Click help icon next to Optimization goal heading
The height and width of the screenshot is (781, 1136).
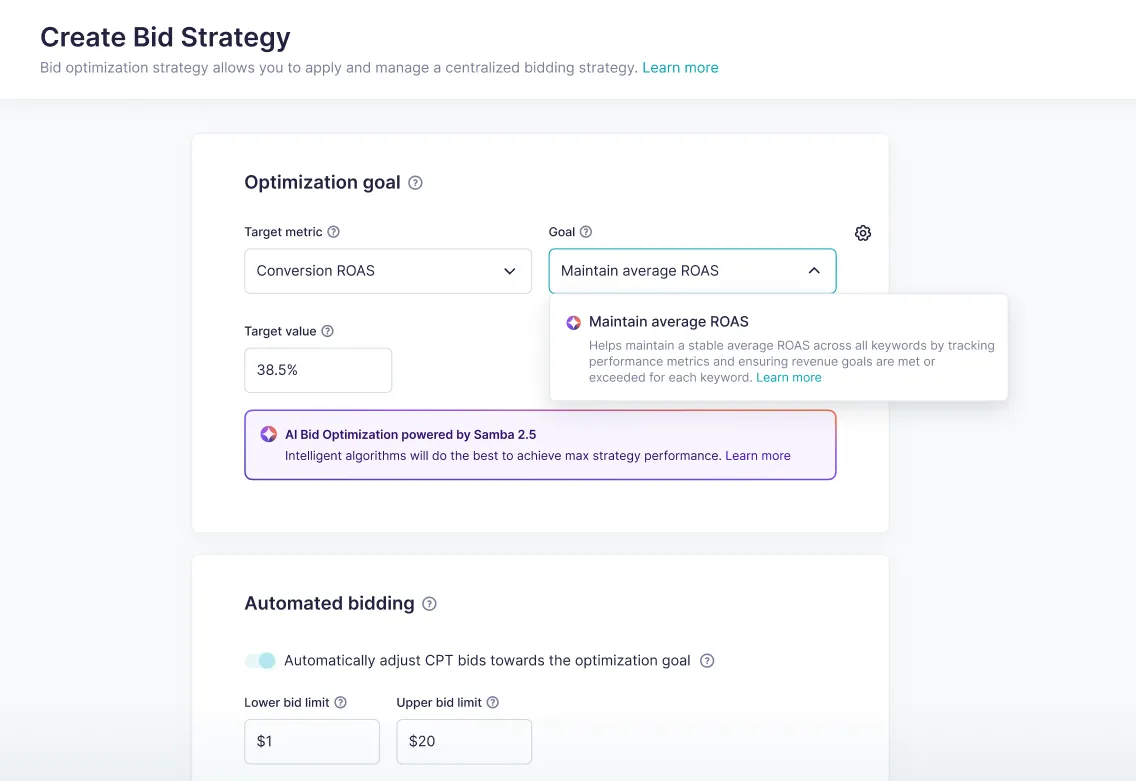[x=415, y=183]
